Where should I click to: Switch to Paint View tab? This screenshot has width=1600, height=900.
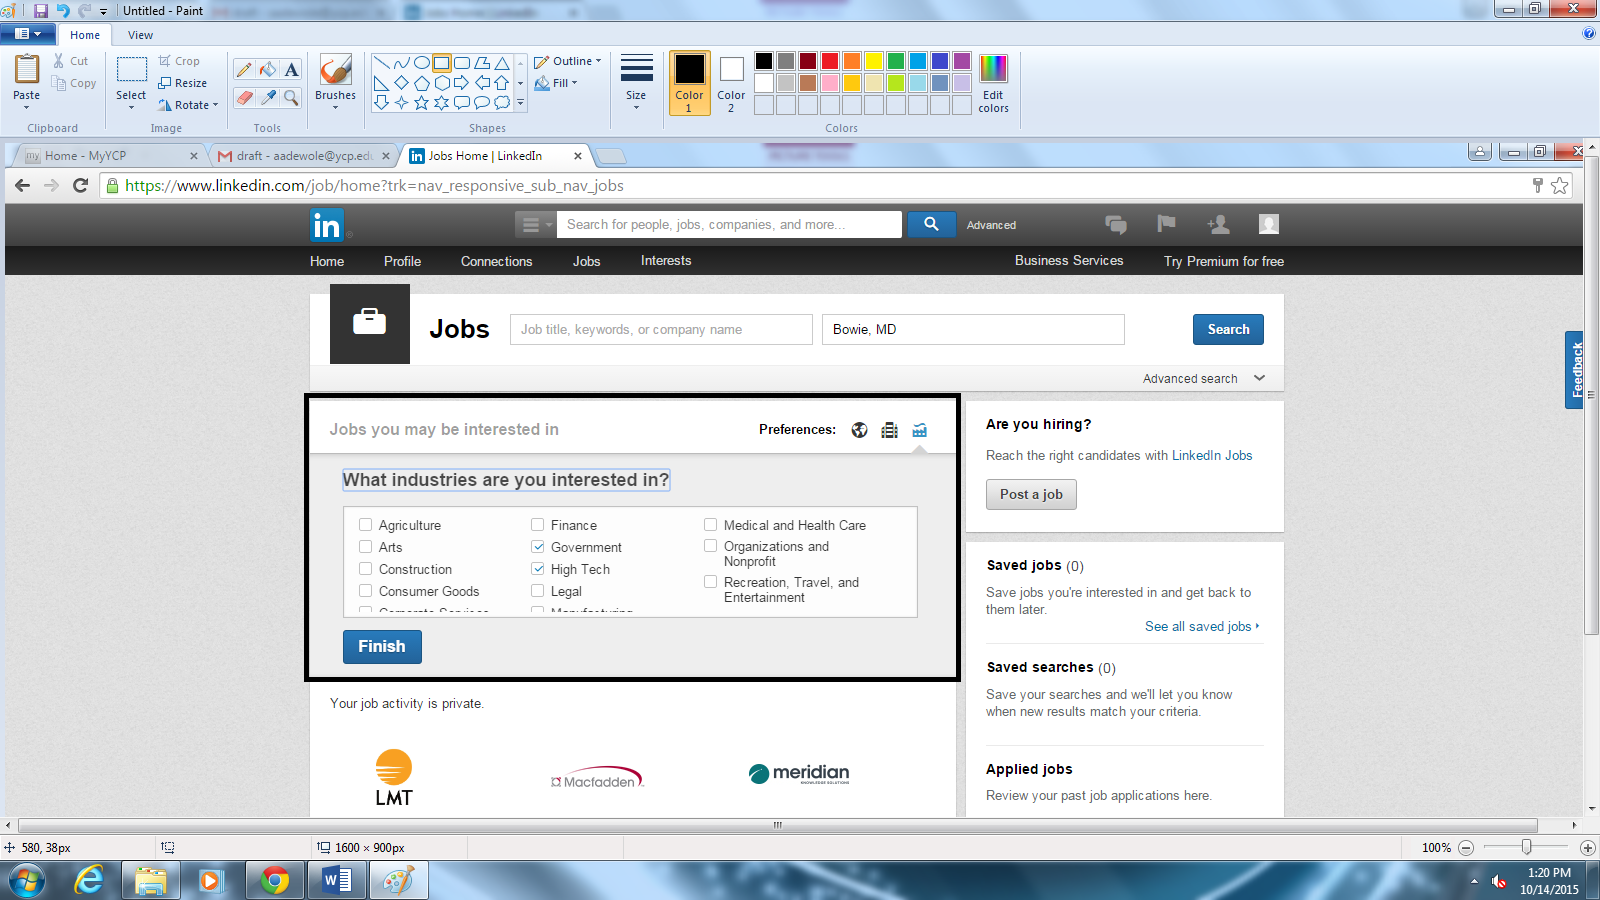click(x=140, y=35)
